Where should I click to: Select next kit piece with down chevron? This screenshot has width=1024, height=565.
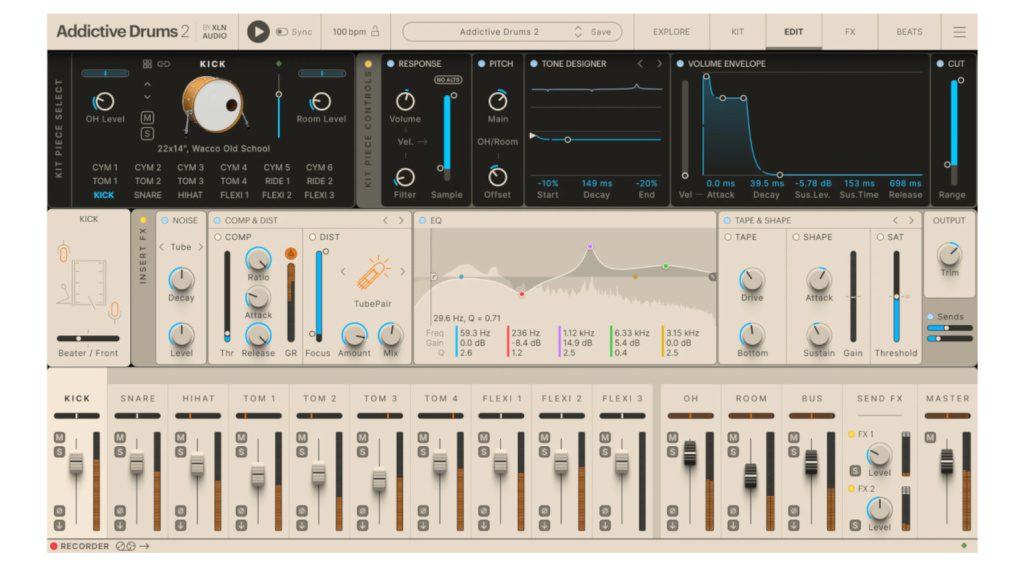[147, 97]
